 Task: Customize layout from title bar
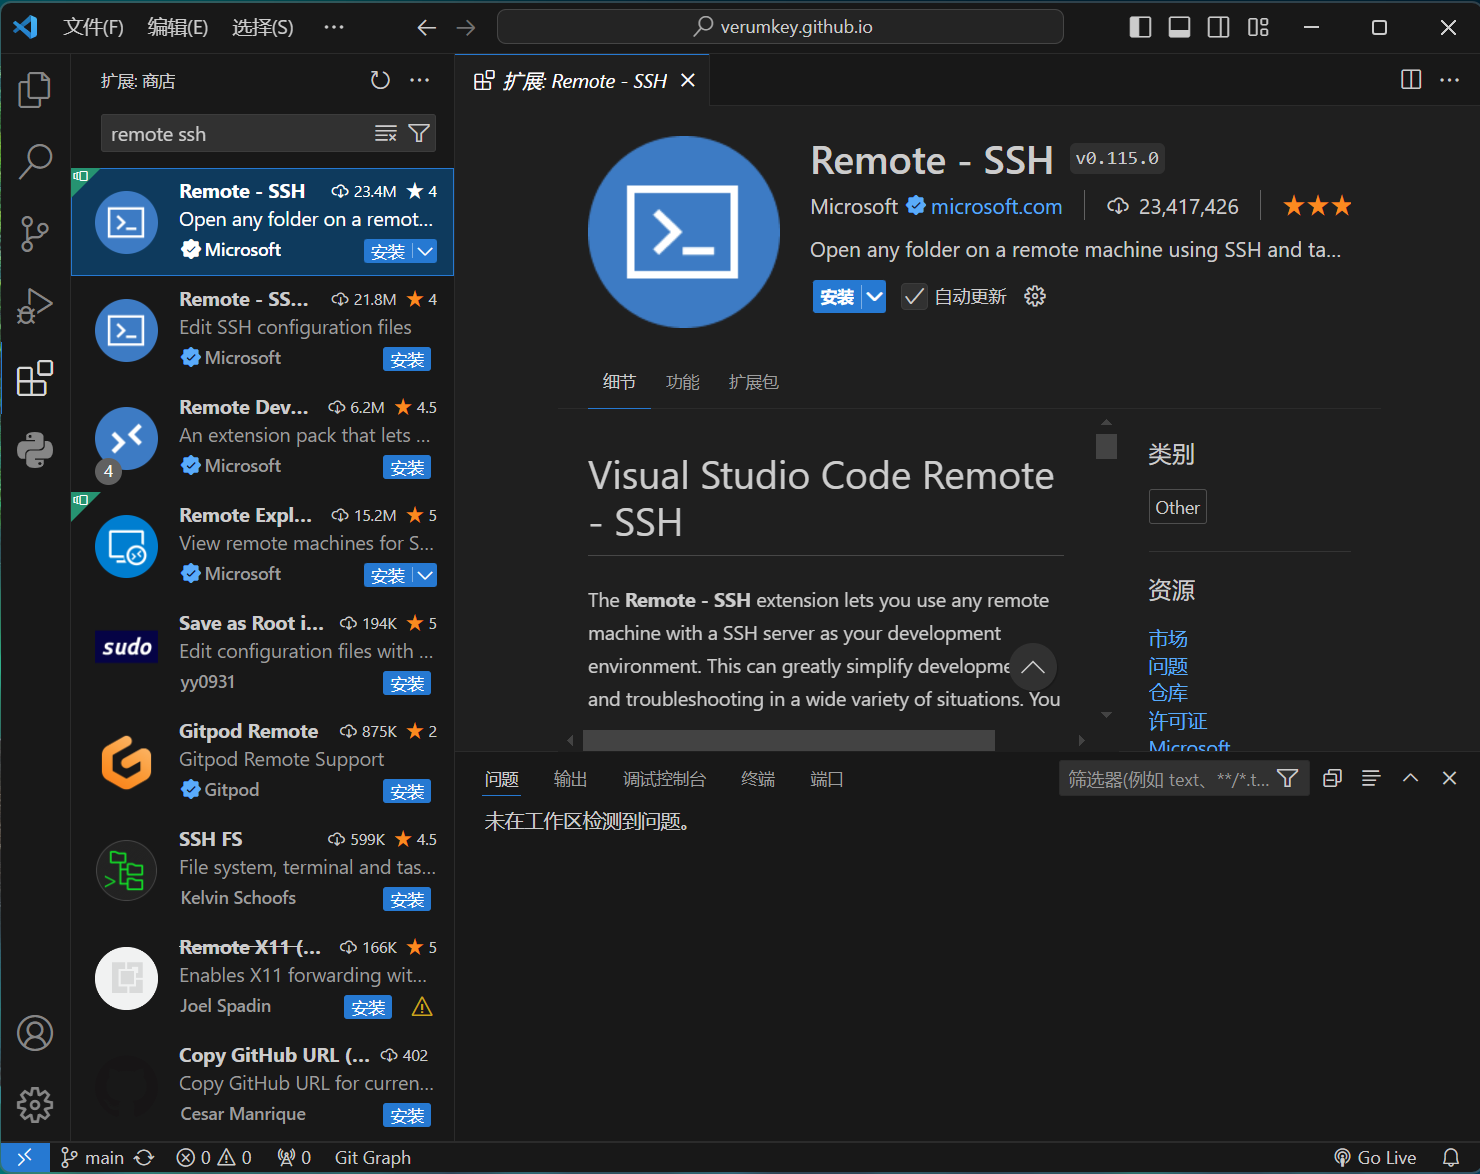[x=1258, y=27]
